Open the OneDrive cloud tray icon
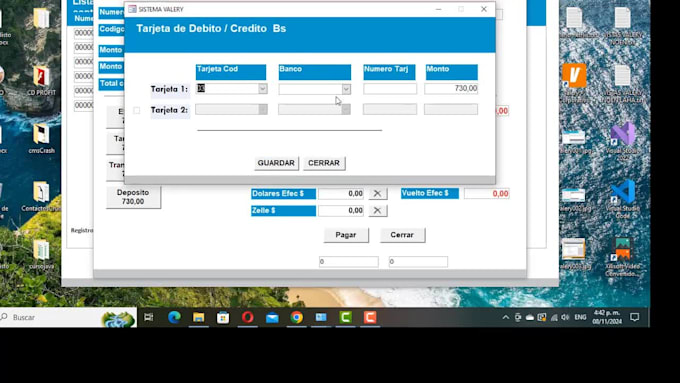 tap(530, 318)
